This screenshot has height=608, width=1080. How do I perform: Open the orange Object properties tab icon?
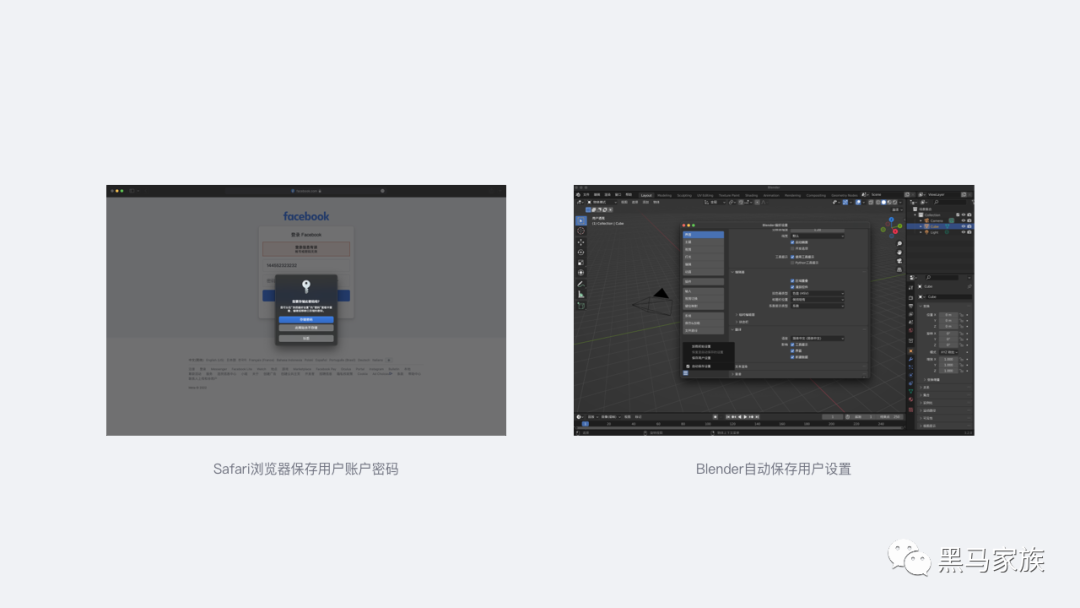911,350
